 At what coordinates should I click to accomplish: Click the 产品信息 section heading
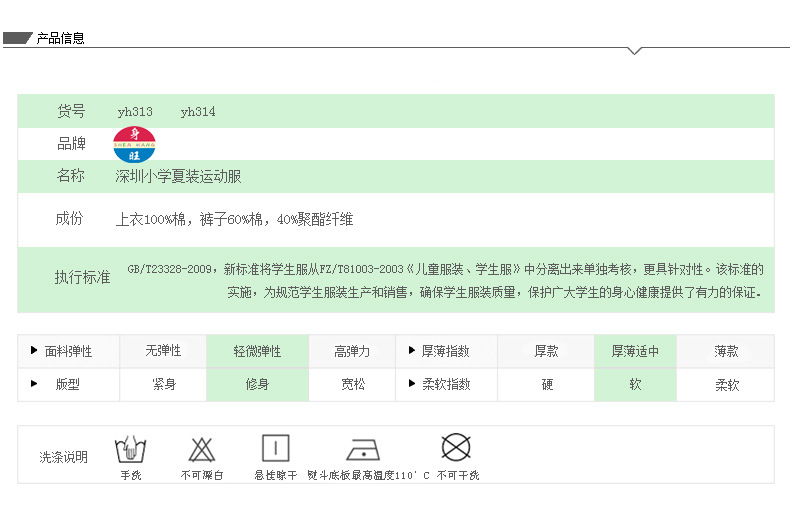[61, 39]
